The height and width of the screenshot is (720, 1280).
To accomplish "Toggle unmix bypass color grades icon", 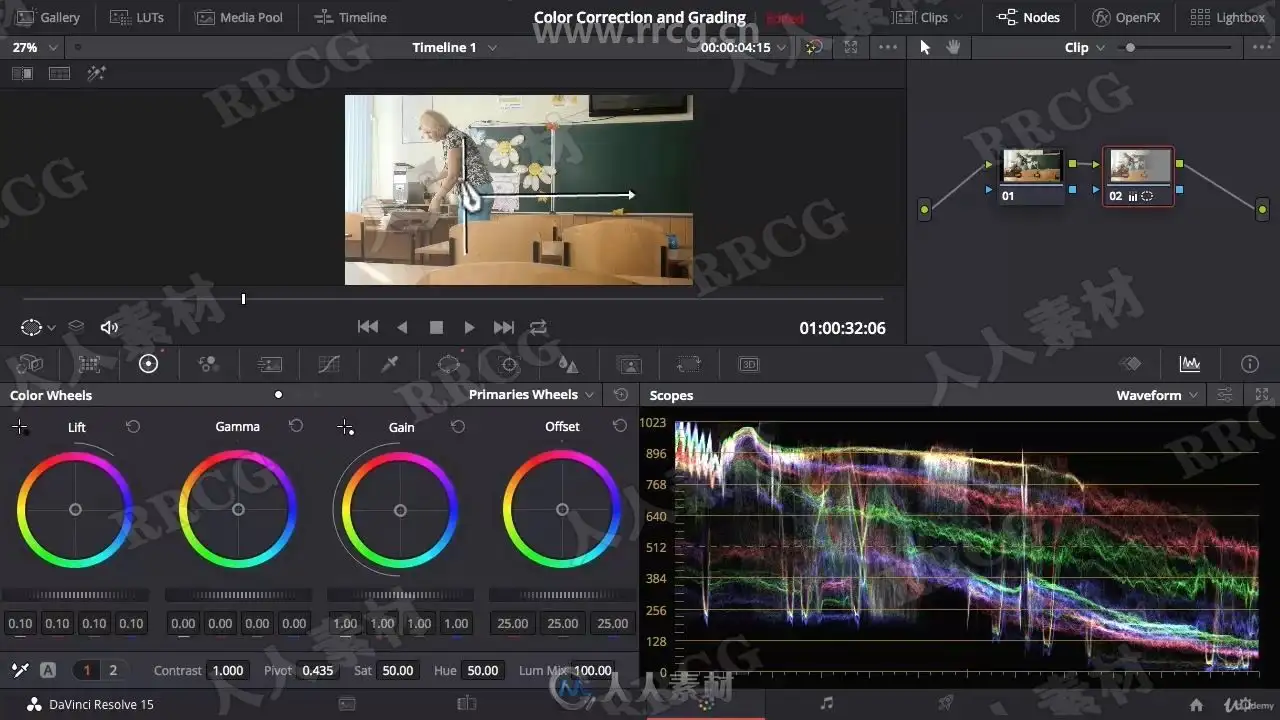I will 814,47.
